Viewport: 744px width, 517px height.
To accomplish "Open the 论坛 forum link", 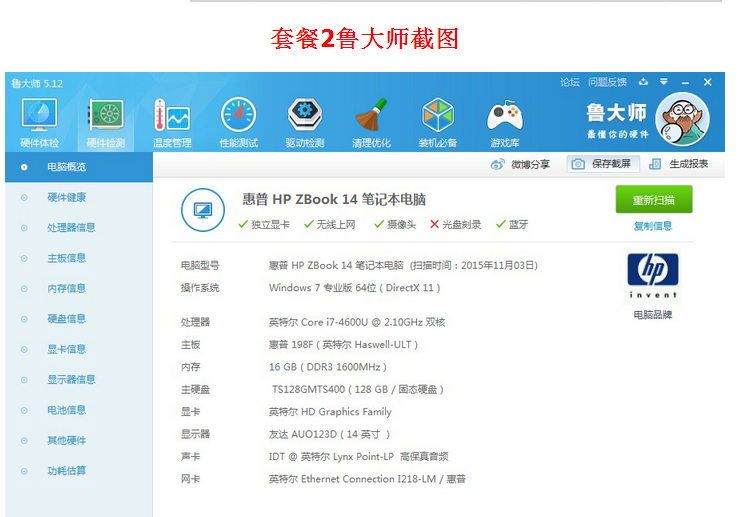I will pos(570,82).
